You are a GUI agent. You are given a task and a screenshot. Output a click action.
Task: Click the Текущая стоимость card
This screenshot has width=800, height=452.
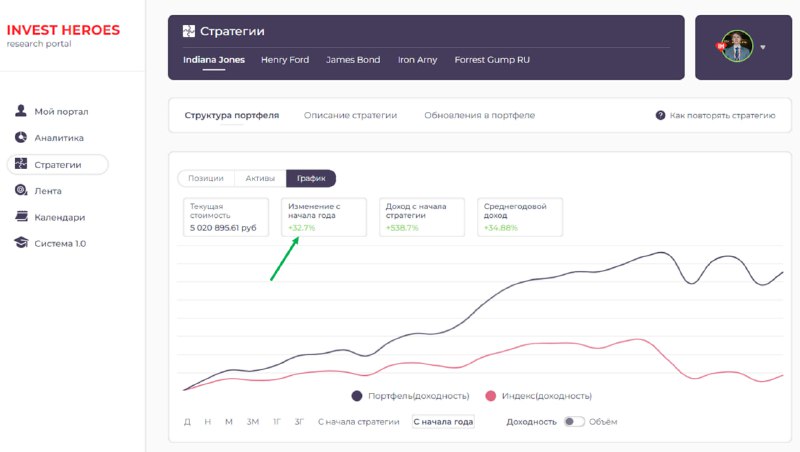pyautogui.click(x=226, y=217)
